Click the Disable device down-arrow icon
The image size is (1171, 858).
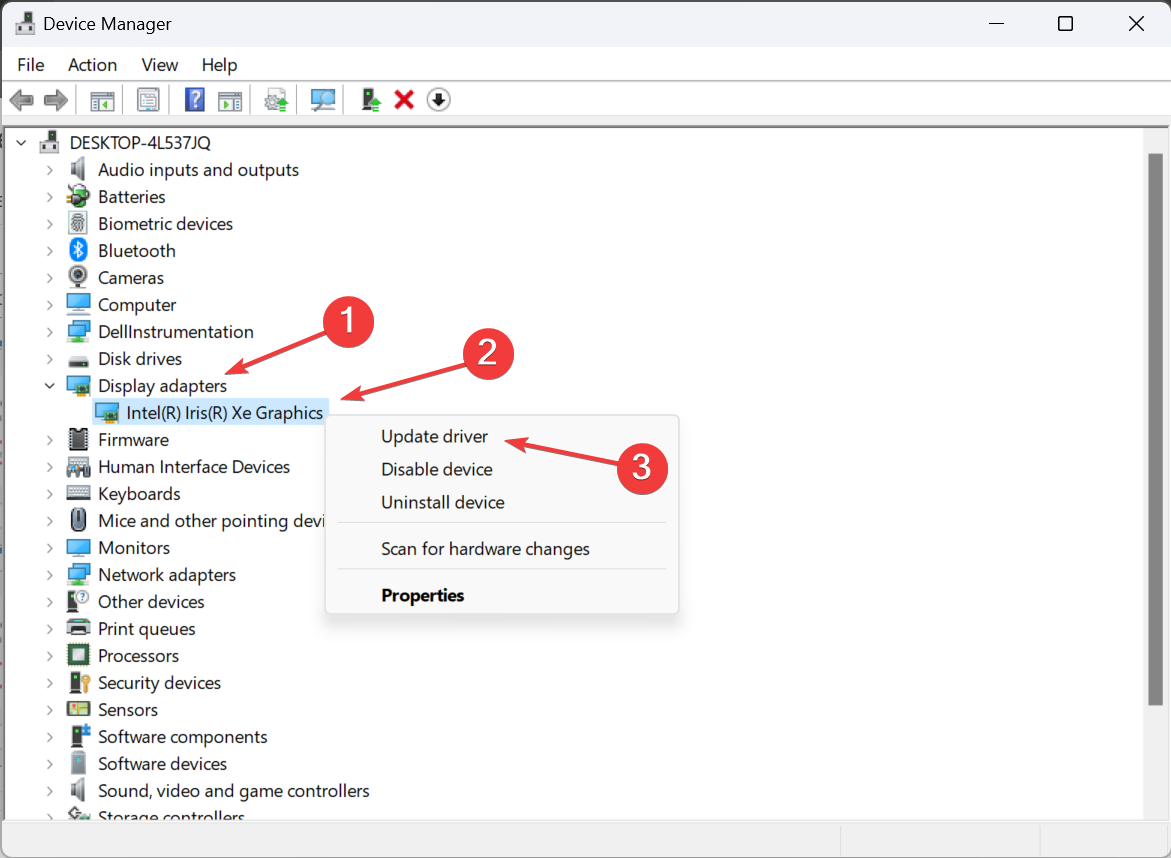pyautogui.click(x=438, y=99)
